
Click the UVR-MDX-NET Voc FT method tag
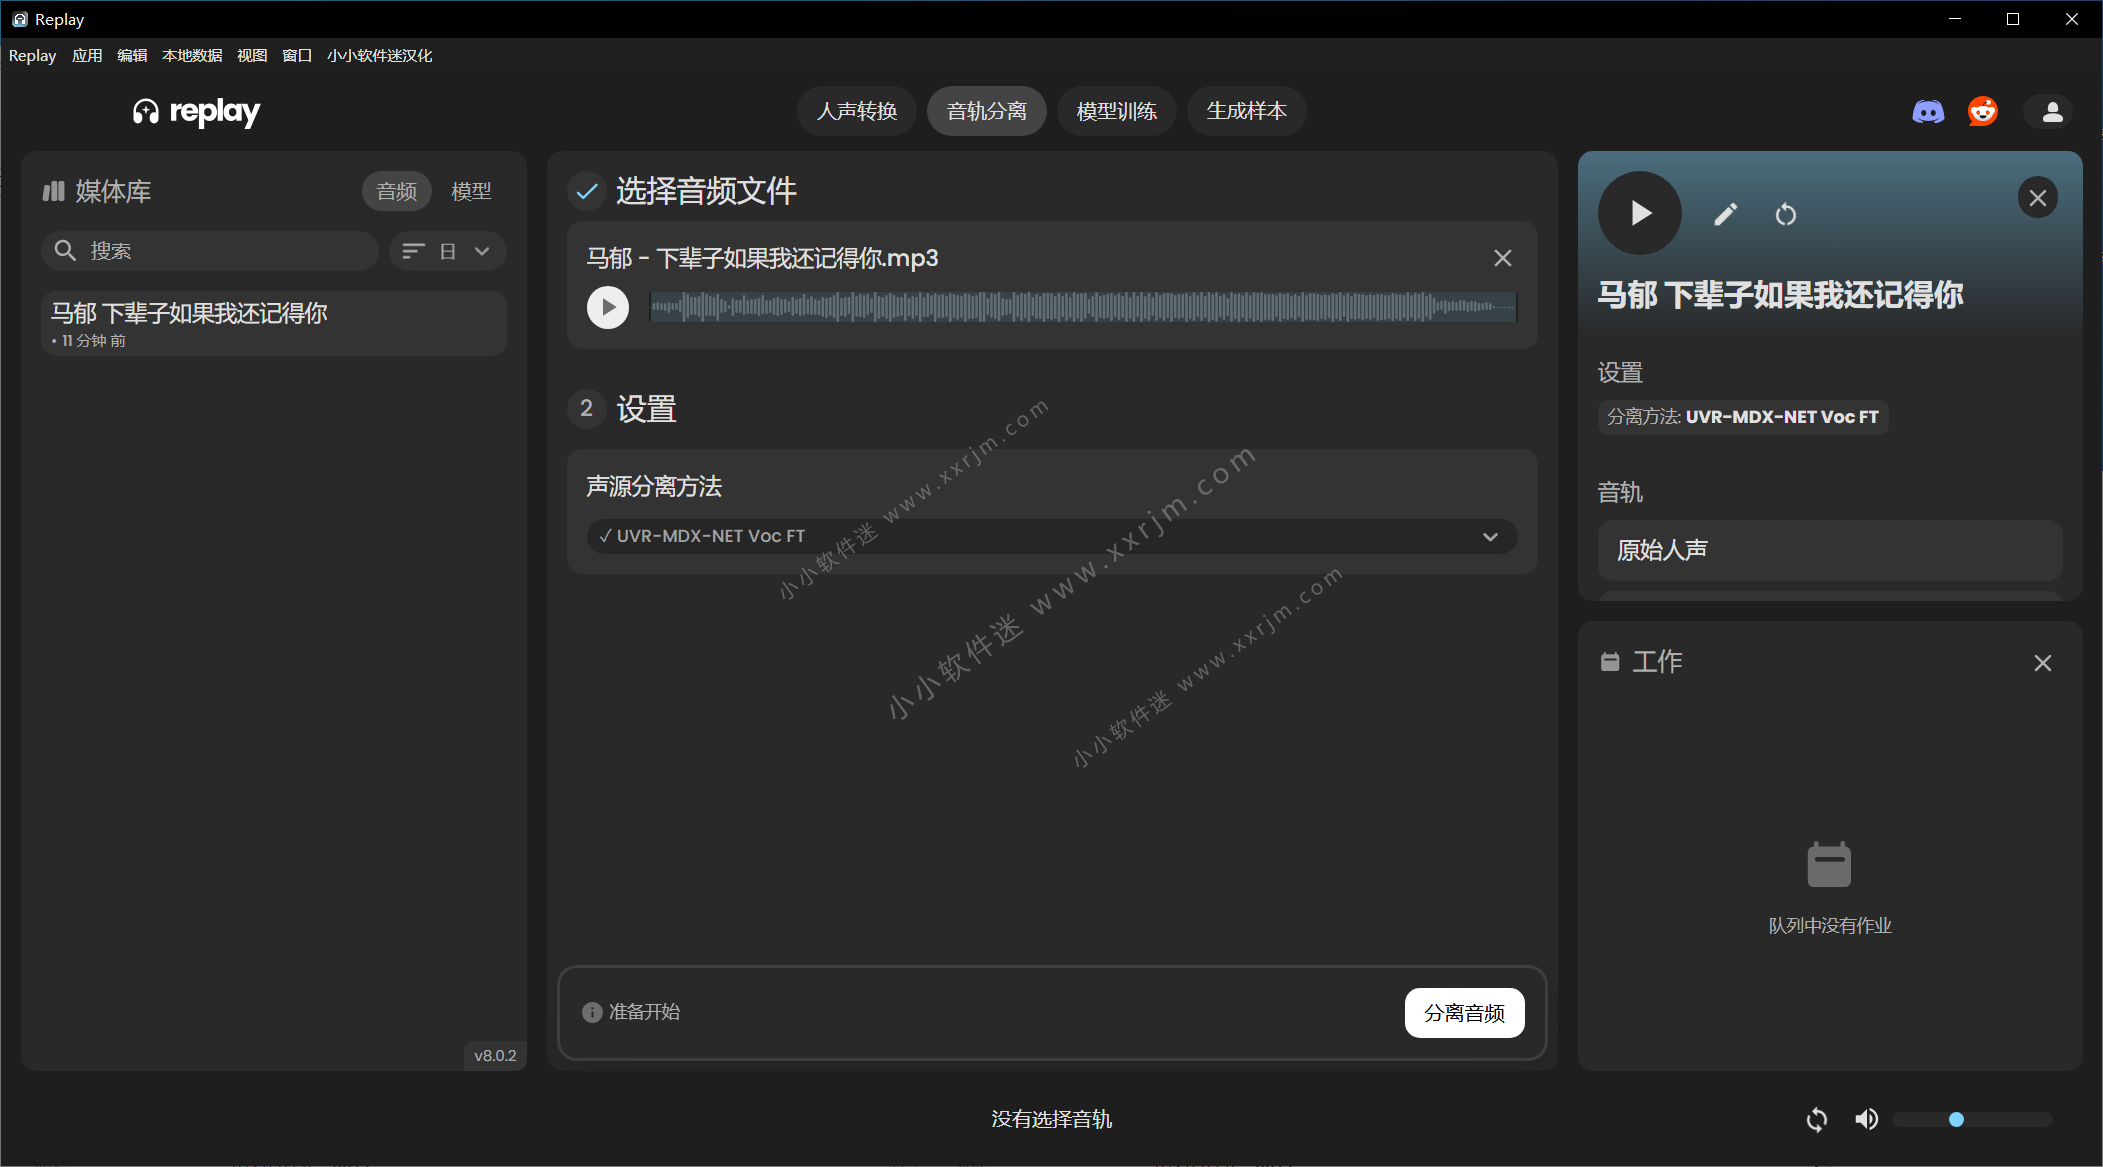[x=1743, y=417]
